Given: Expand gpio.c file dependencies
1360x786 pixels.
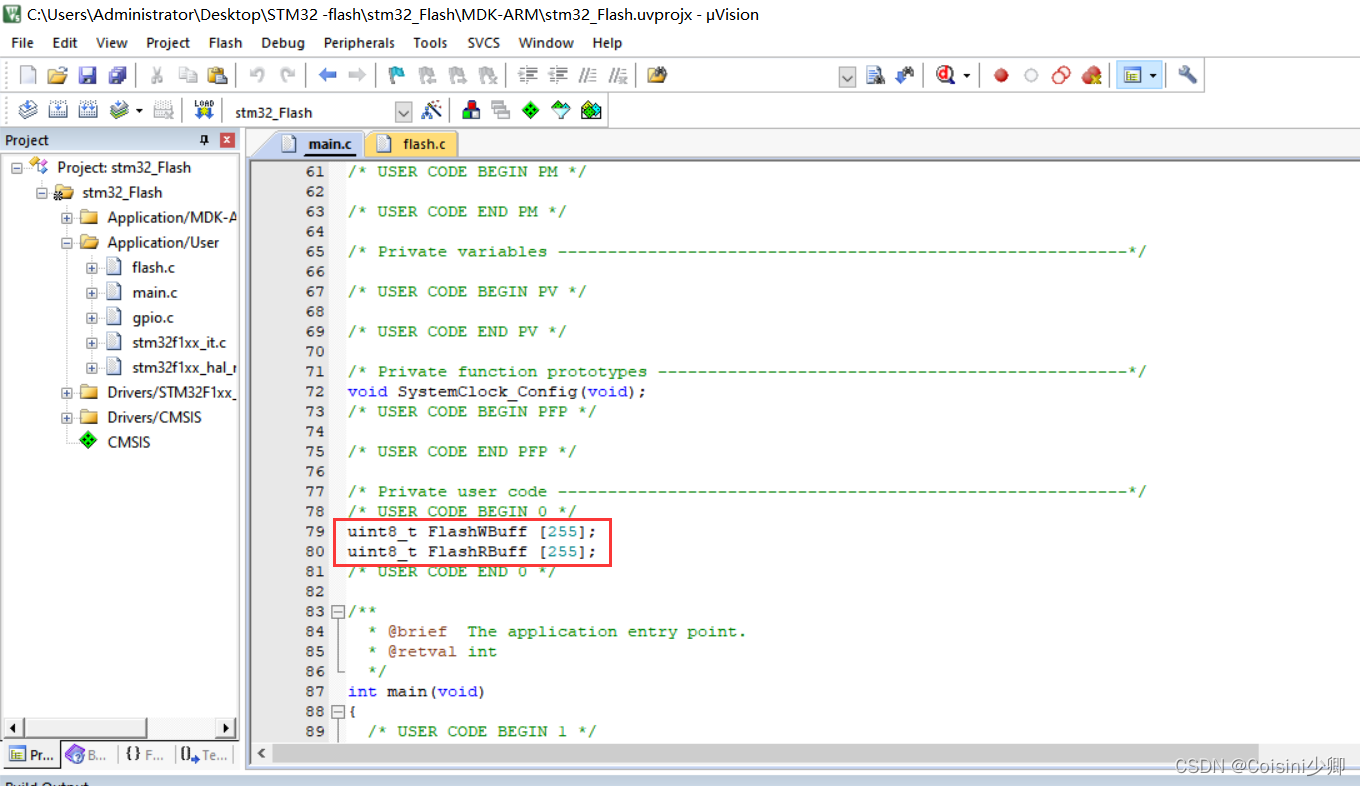Looking at the screenshot, I should (x=92, y=318).
